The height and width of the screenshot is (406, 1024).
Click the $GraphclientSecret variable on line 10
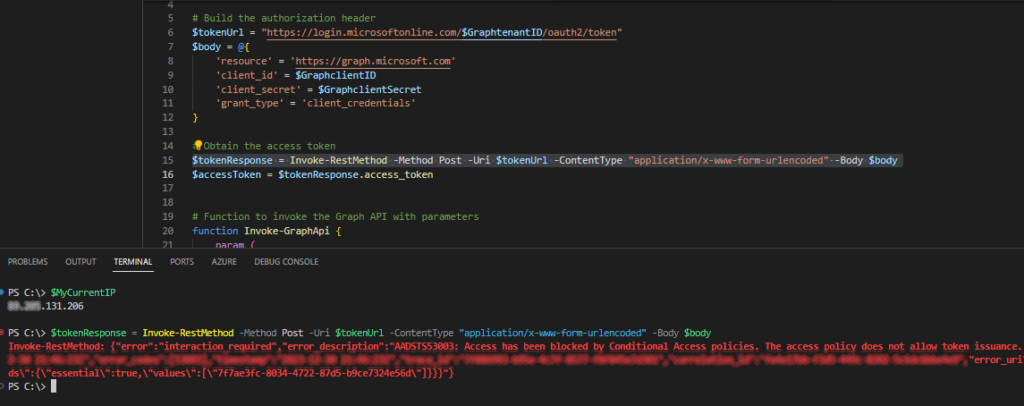pos(370,89)
